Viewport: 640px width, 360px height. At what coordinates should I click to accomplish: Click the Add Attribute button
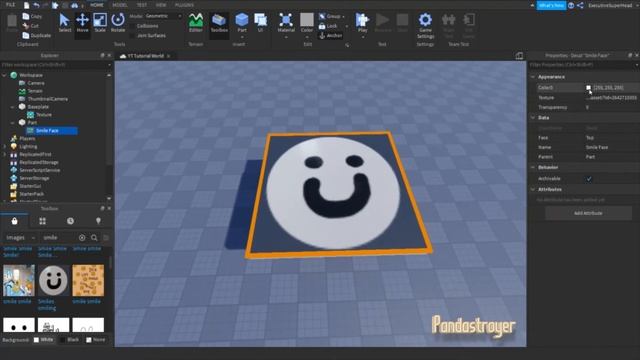point(588,213)
